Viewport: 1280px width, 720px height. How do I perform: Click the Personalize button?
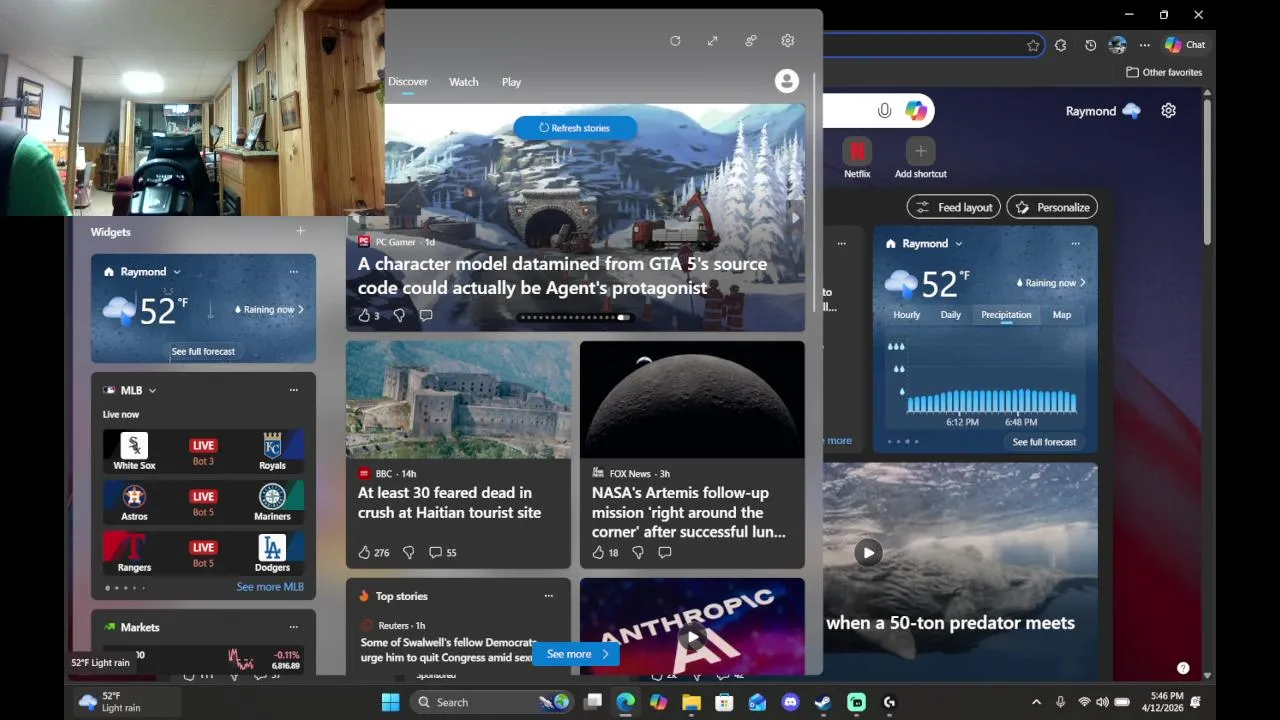coord(1052,207)
